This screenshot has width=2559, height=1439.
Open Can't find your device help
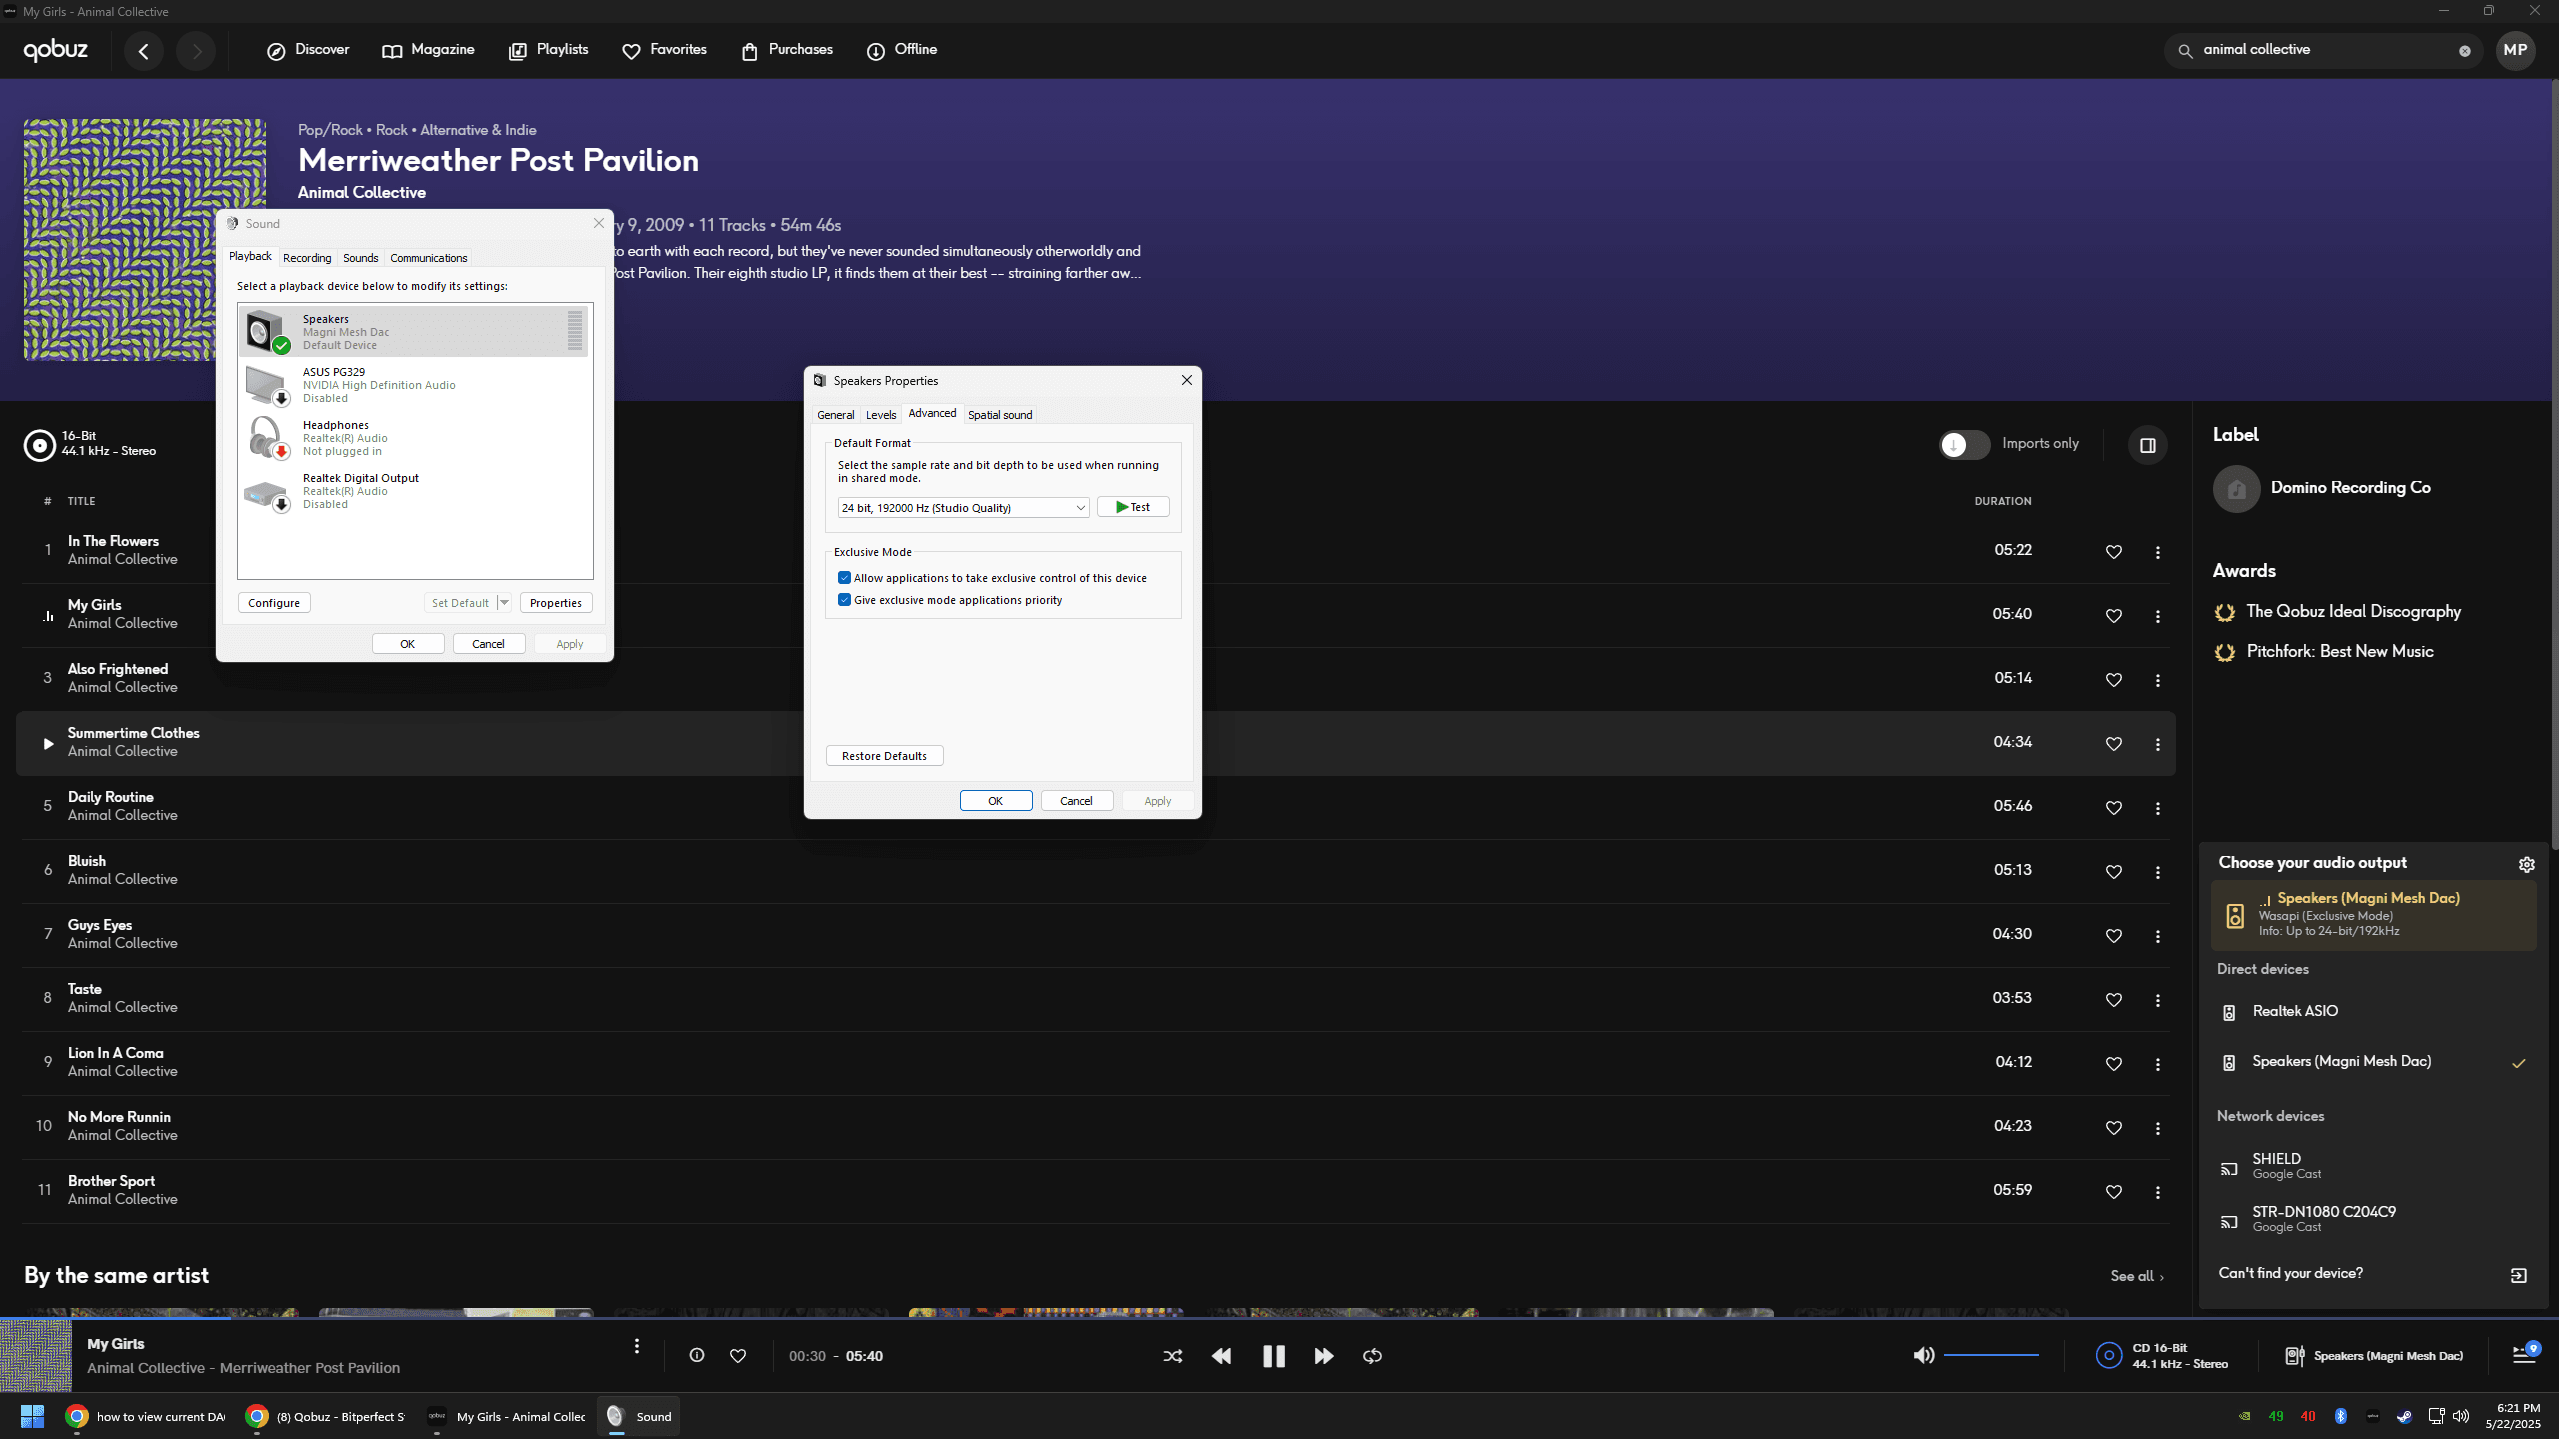click(2373, 1274)
